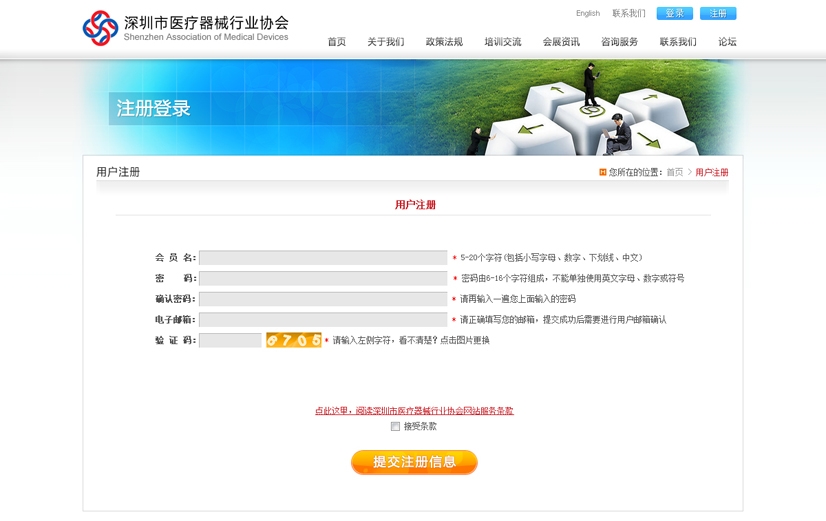Go to 培训交流 navigation item
Screen dimensions: 826x521
tap(502, 42)
